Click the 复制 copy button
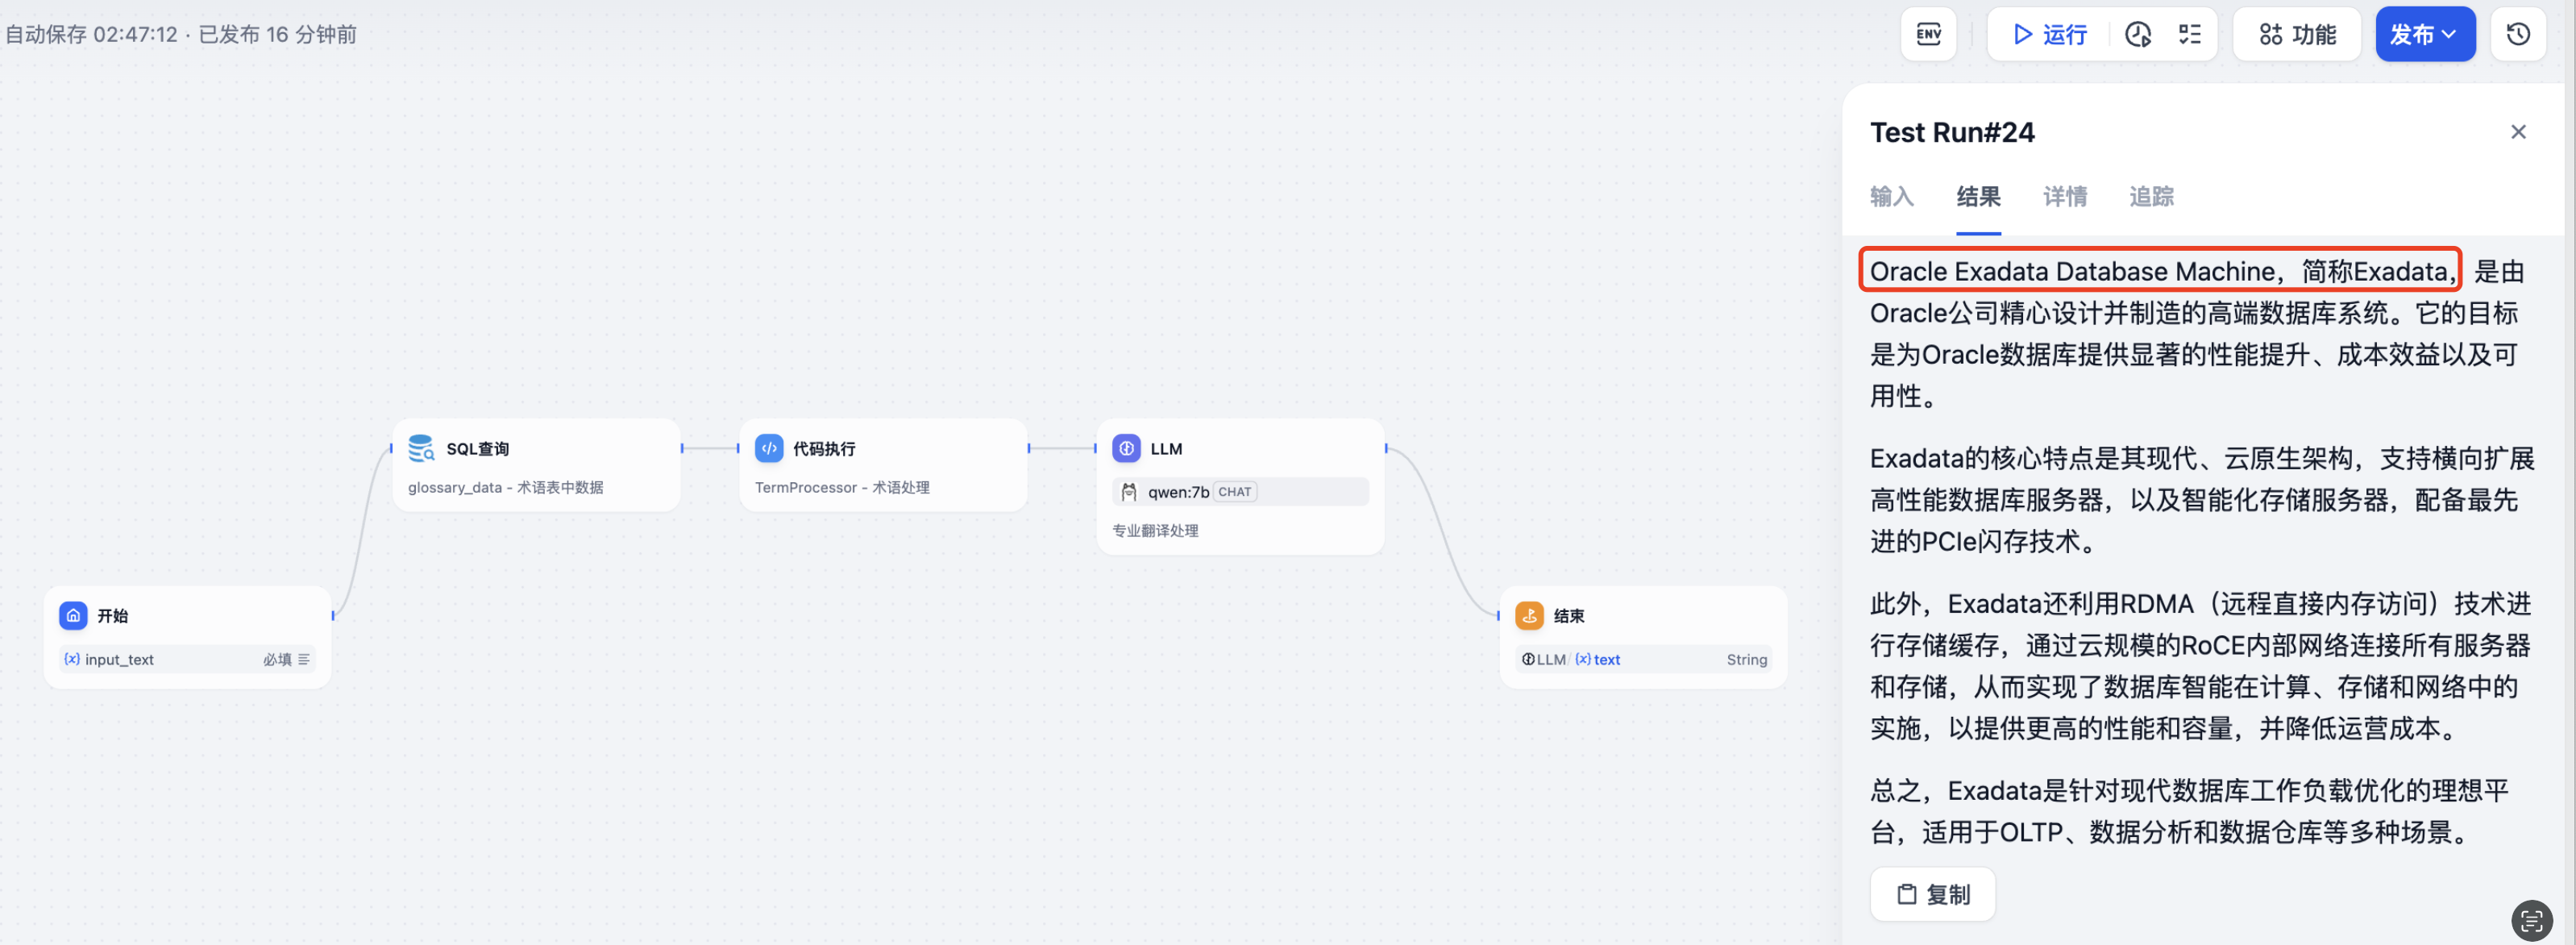This screenshot has height=945, width=2576. (x=1932, y=894)
